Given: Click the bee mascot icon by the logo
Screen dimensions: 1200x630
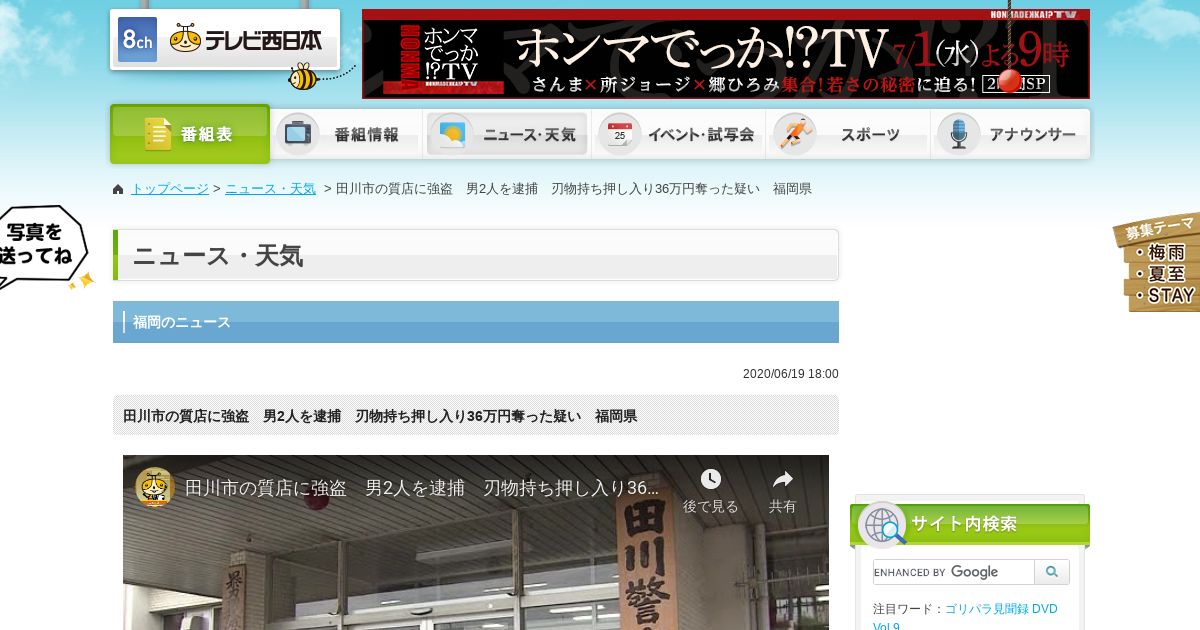Looking at the screenshot, I should tap(302, 76).
